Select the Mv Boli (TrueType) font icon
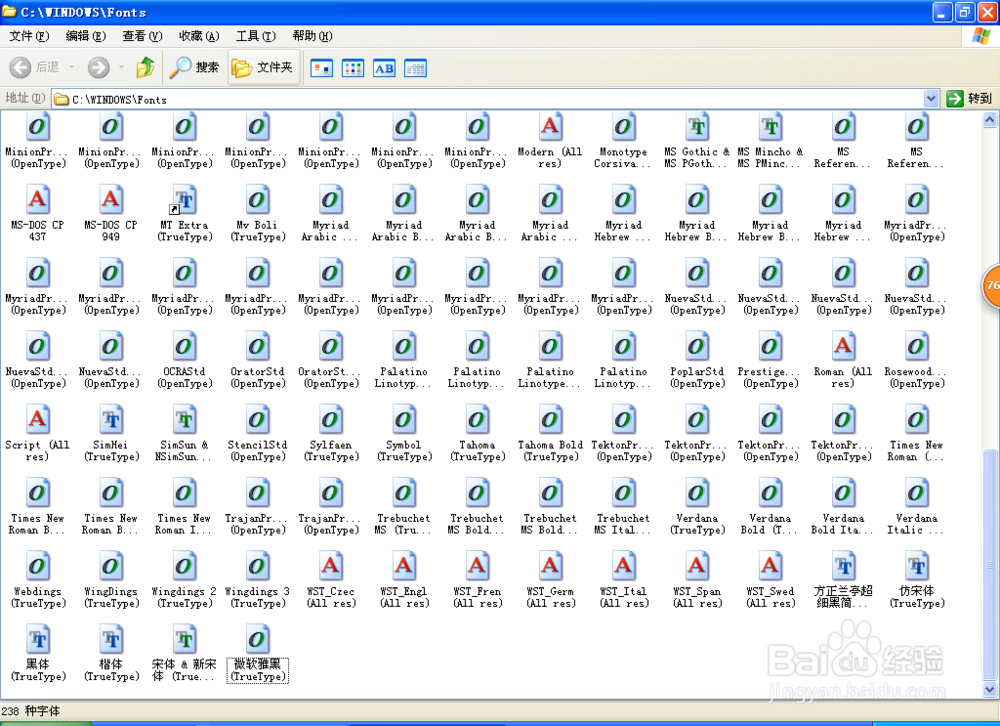This screenshot has width=1000, height=726. point(257,199)
